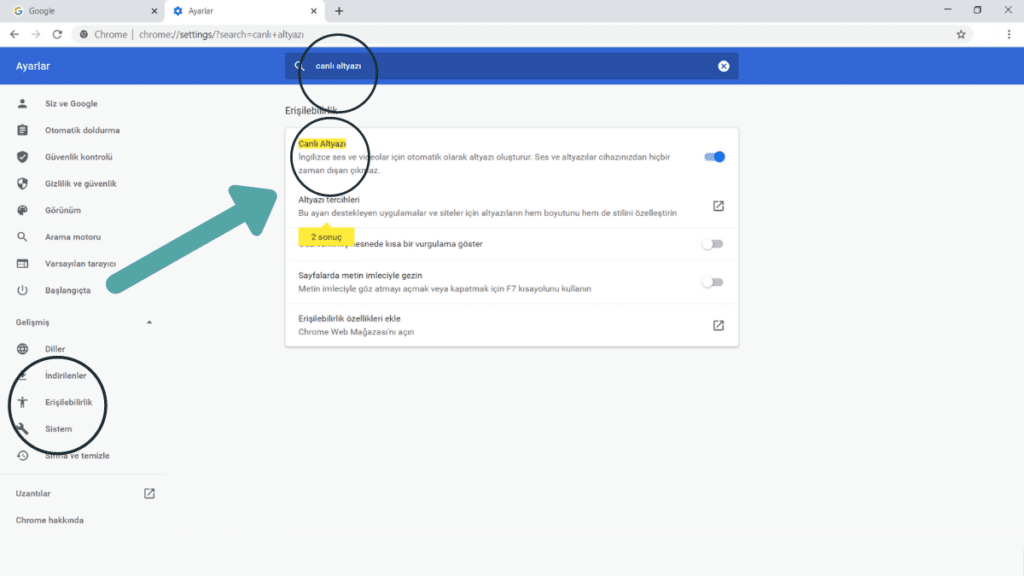Reload the page with refresh icon
This screenshot has height=576, width=1024.
[57, 35]
